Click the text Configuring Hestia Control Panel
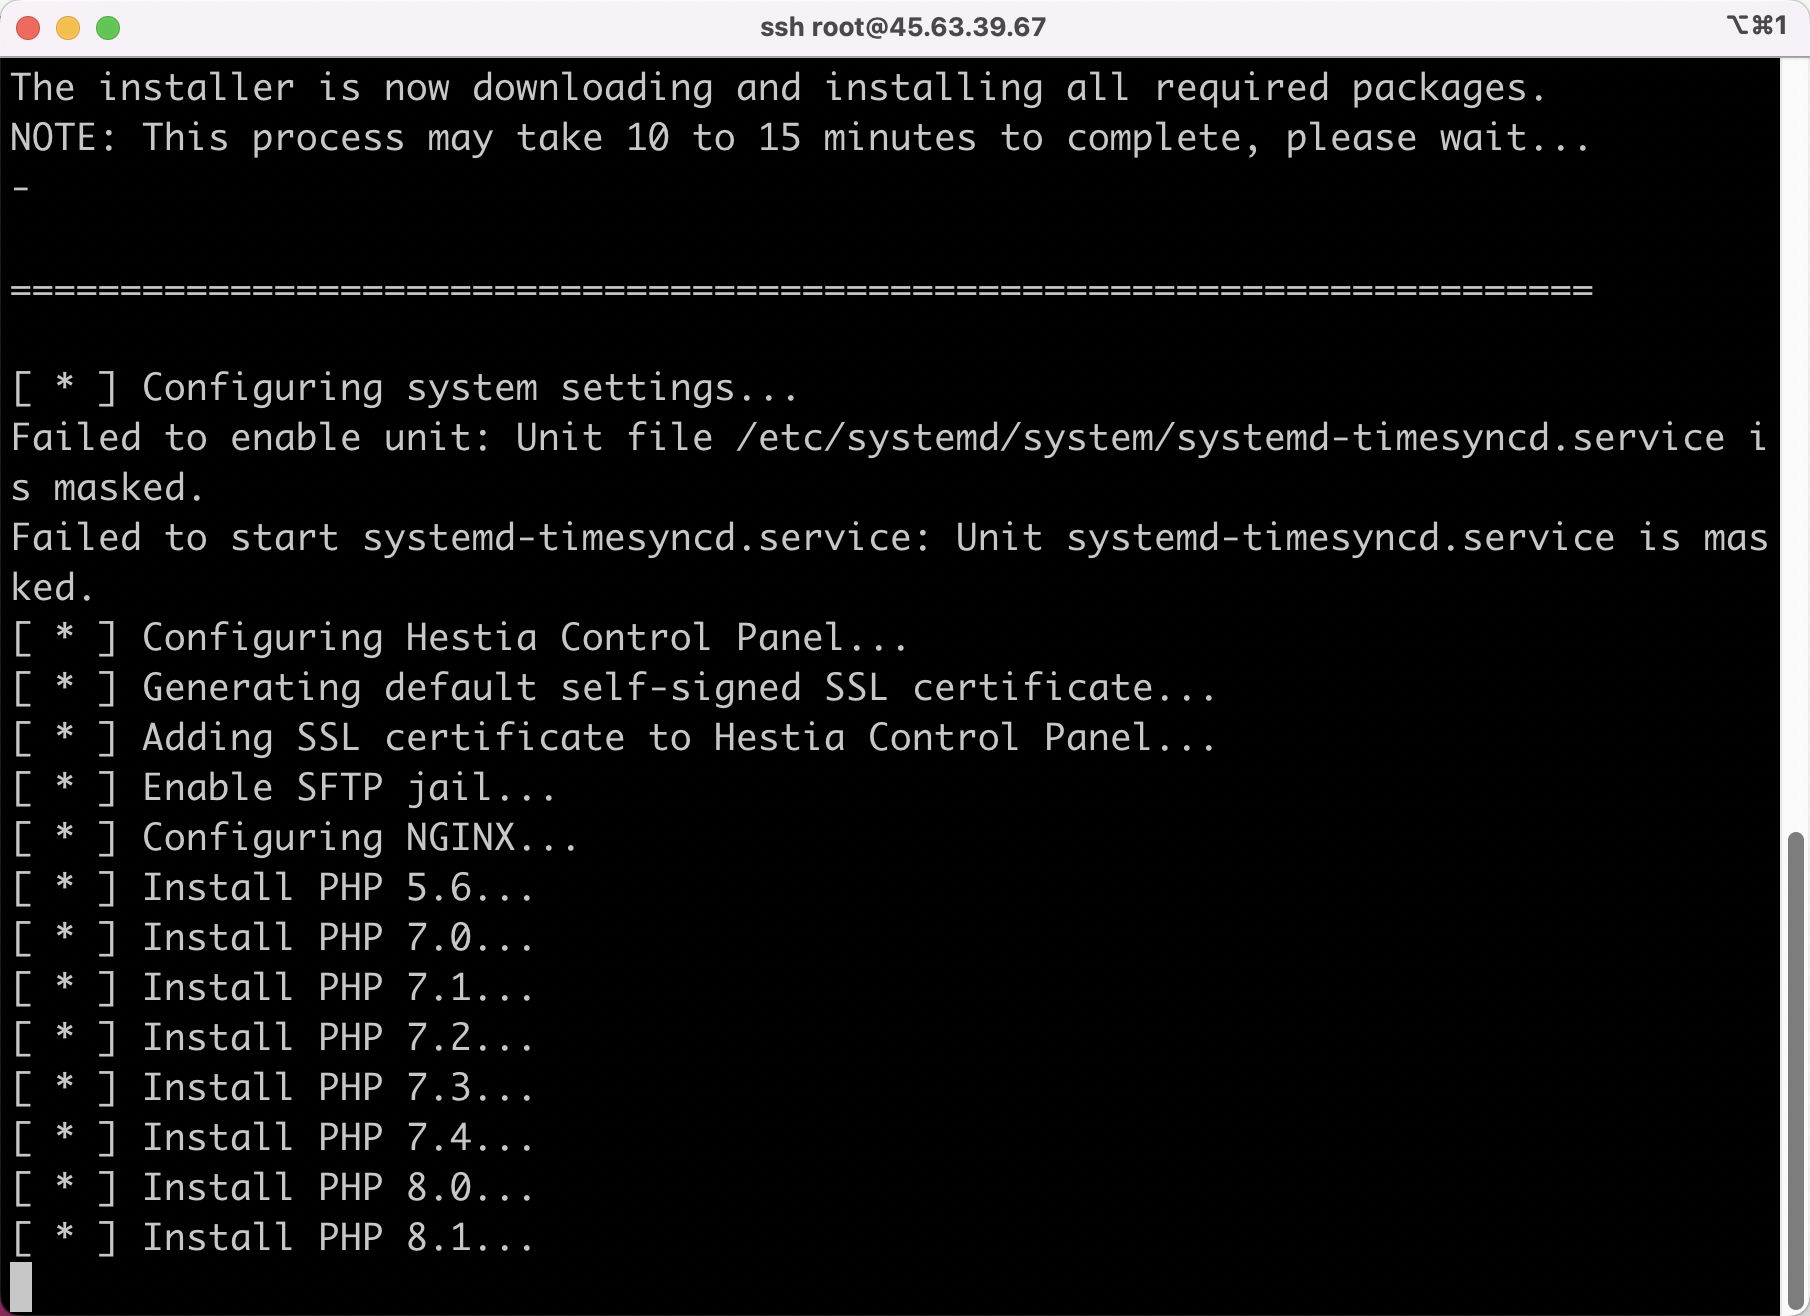Screen dimensions: 1810x1316 click(x=524, y=638)
